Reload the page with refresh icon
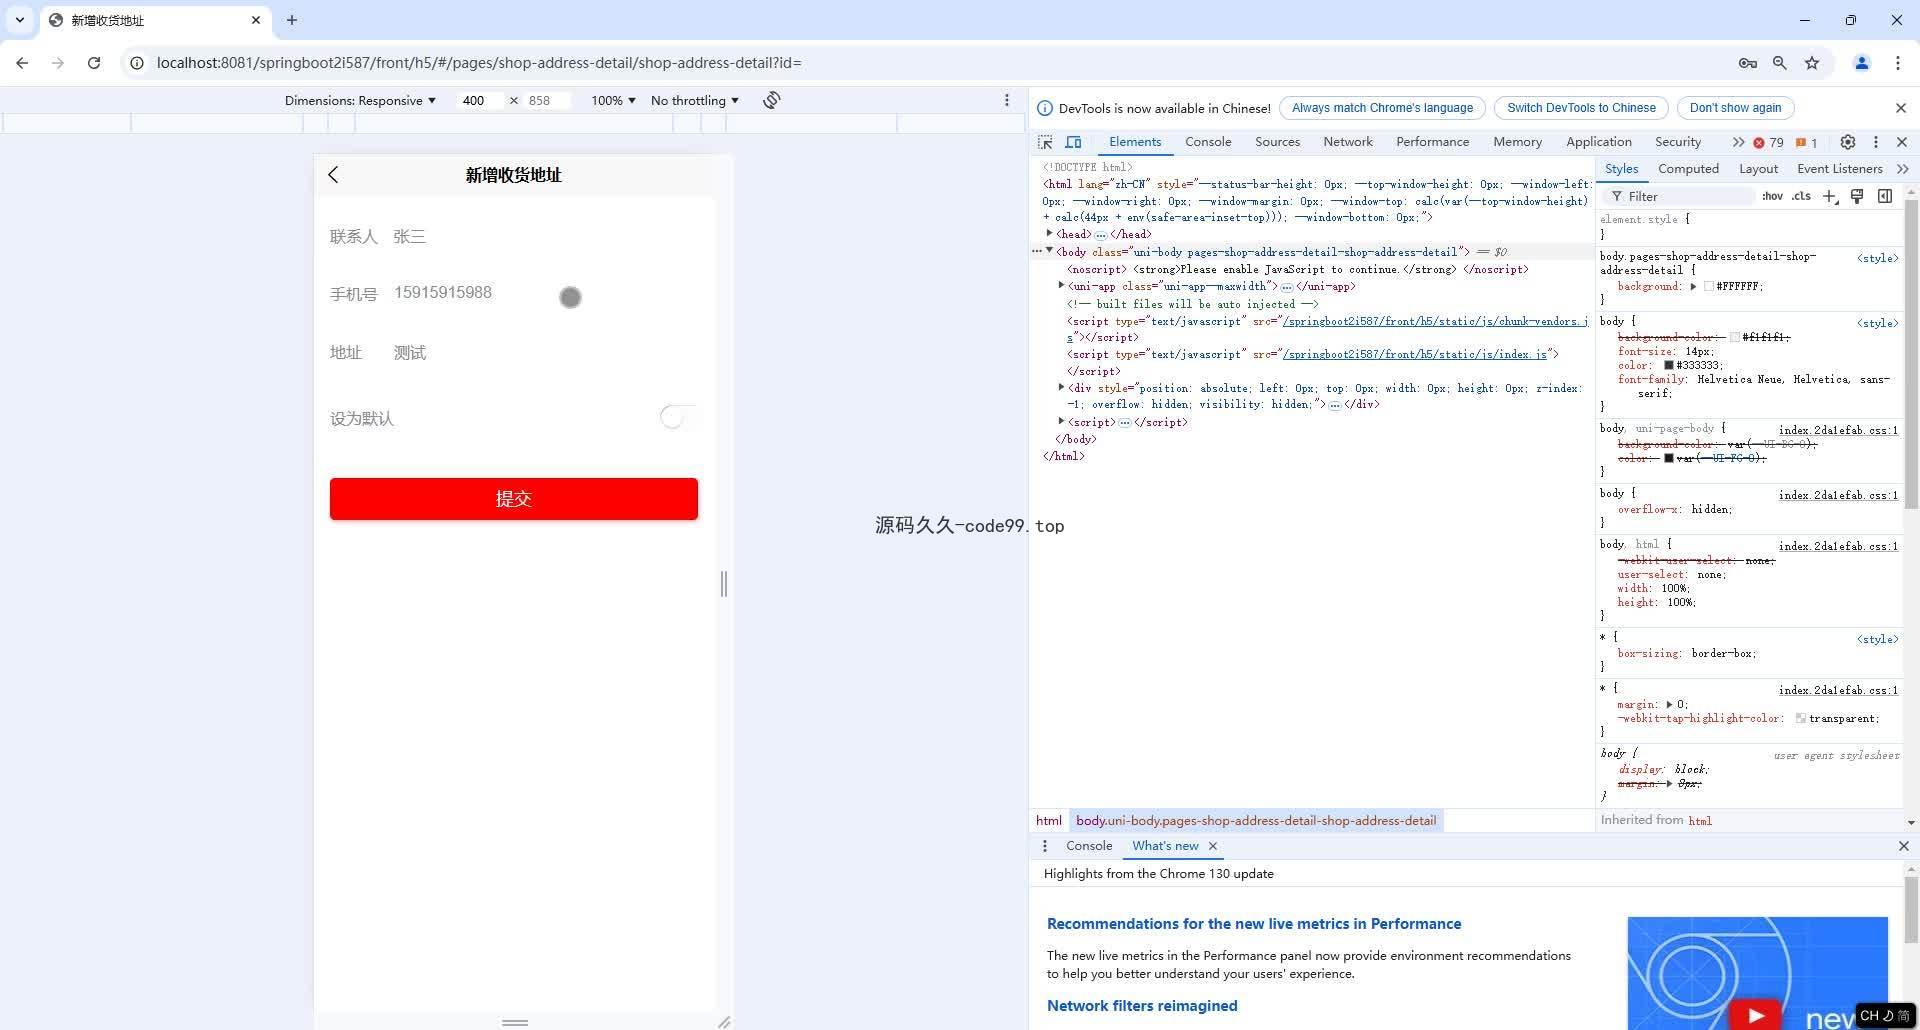This screenshot has height=1030, width=1920. 94,63
